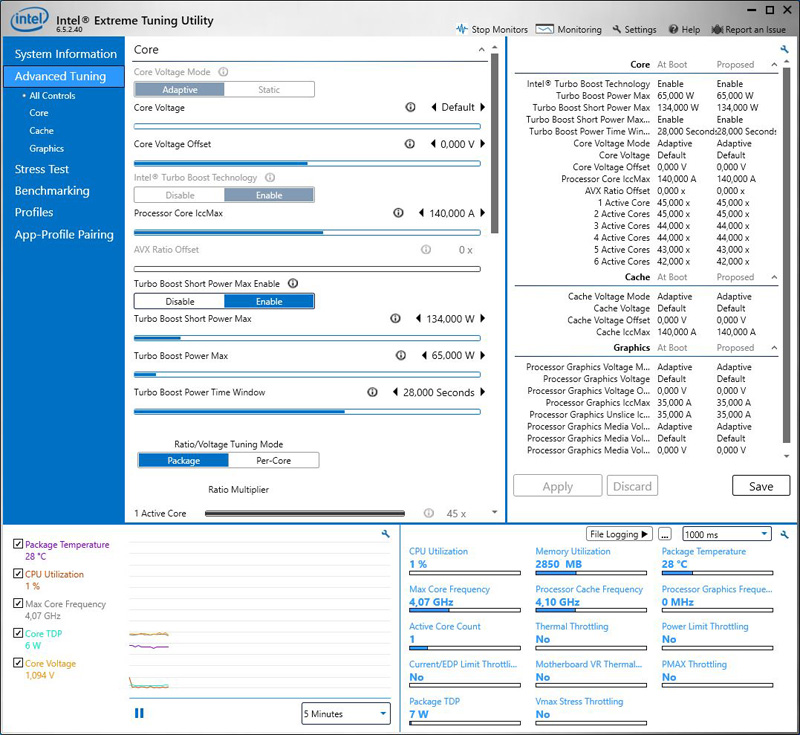Open info icon for Processor Core IccMax

click(x=398, y=213)
